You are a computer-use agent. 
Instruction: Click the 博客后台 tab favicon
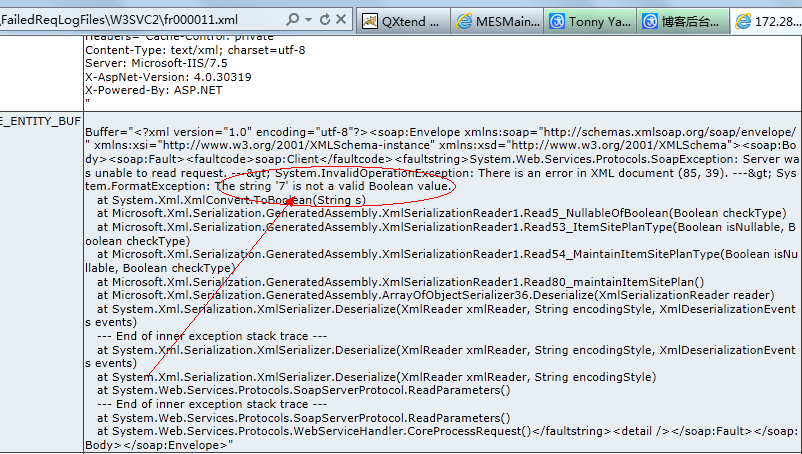pos(650,21)
